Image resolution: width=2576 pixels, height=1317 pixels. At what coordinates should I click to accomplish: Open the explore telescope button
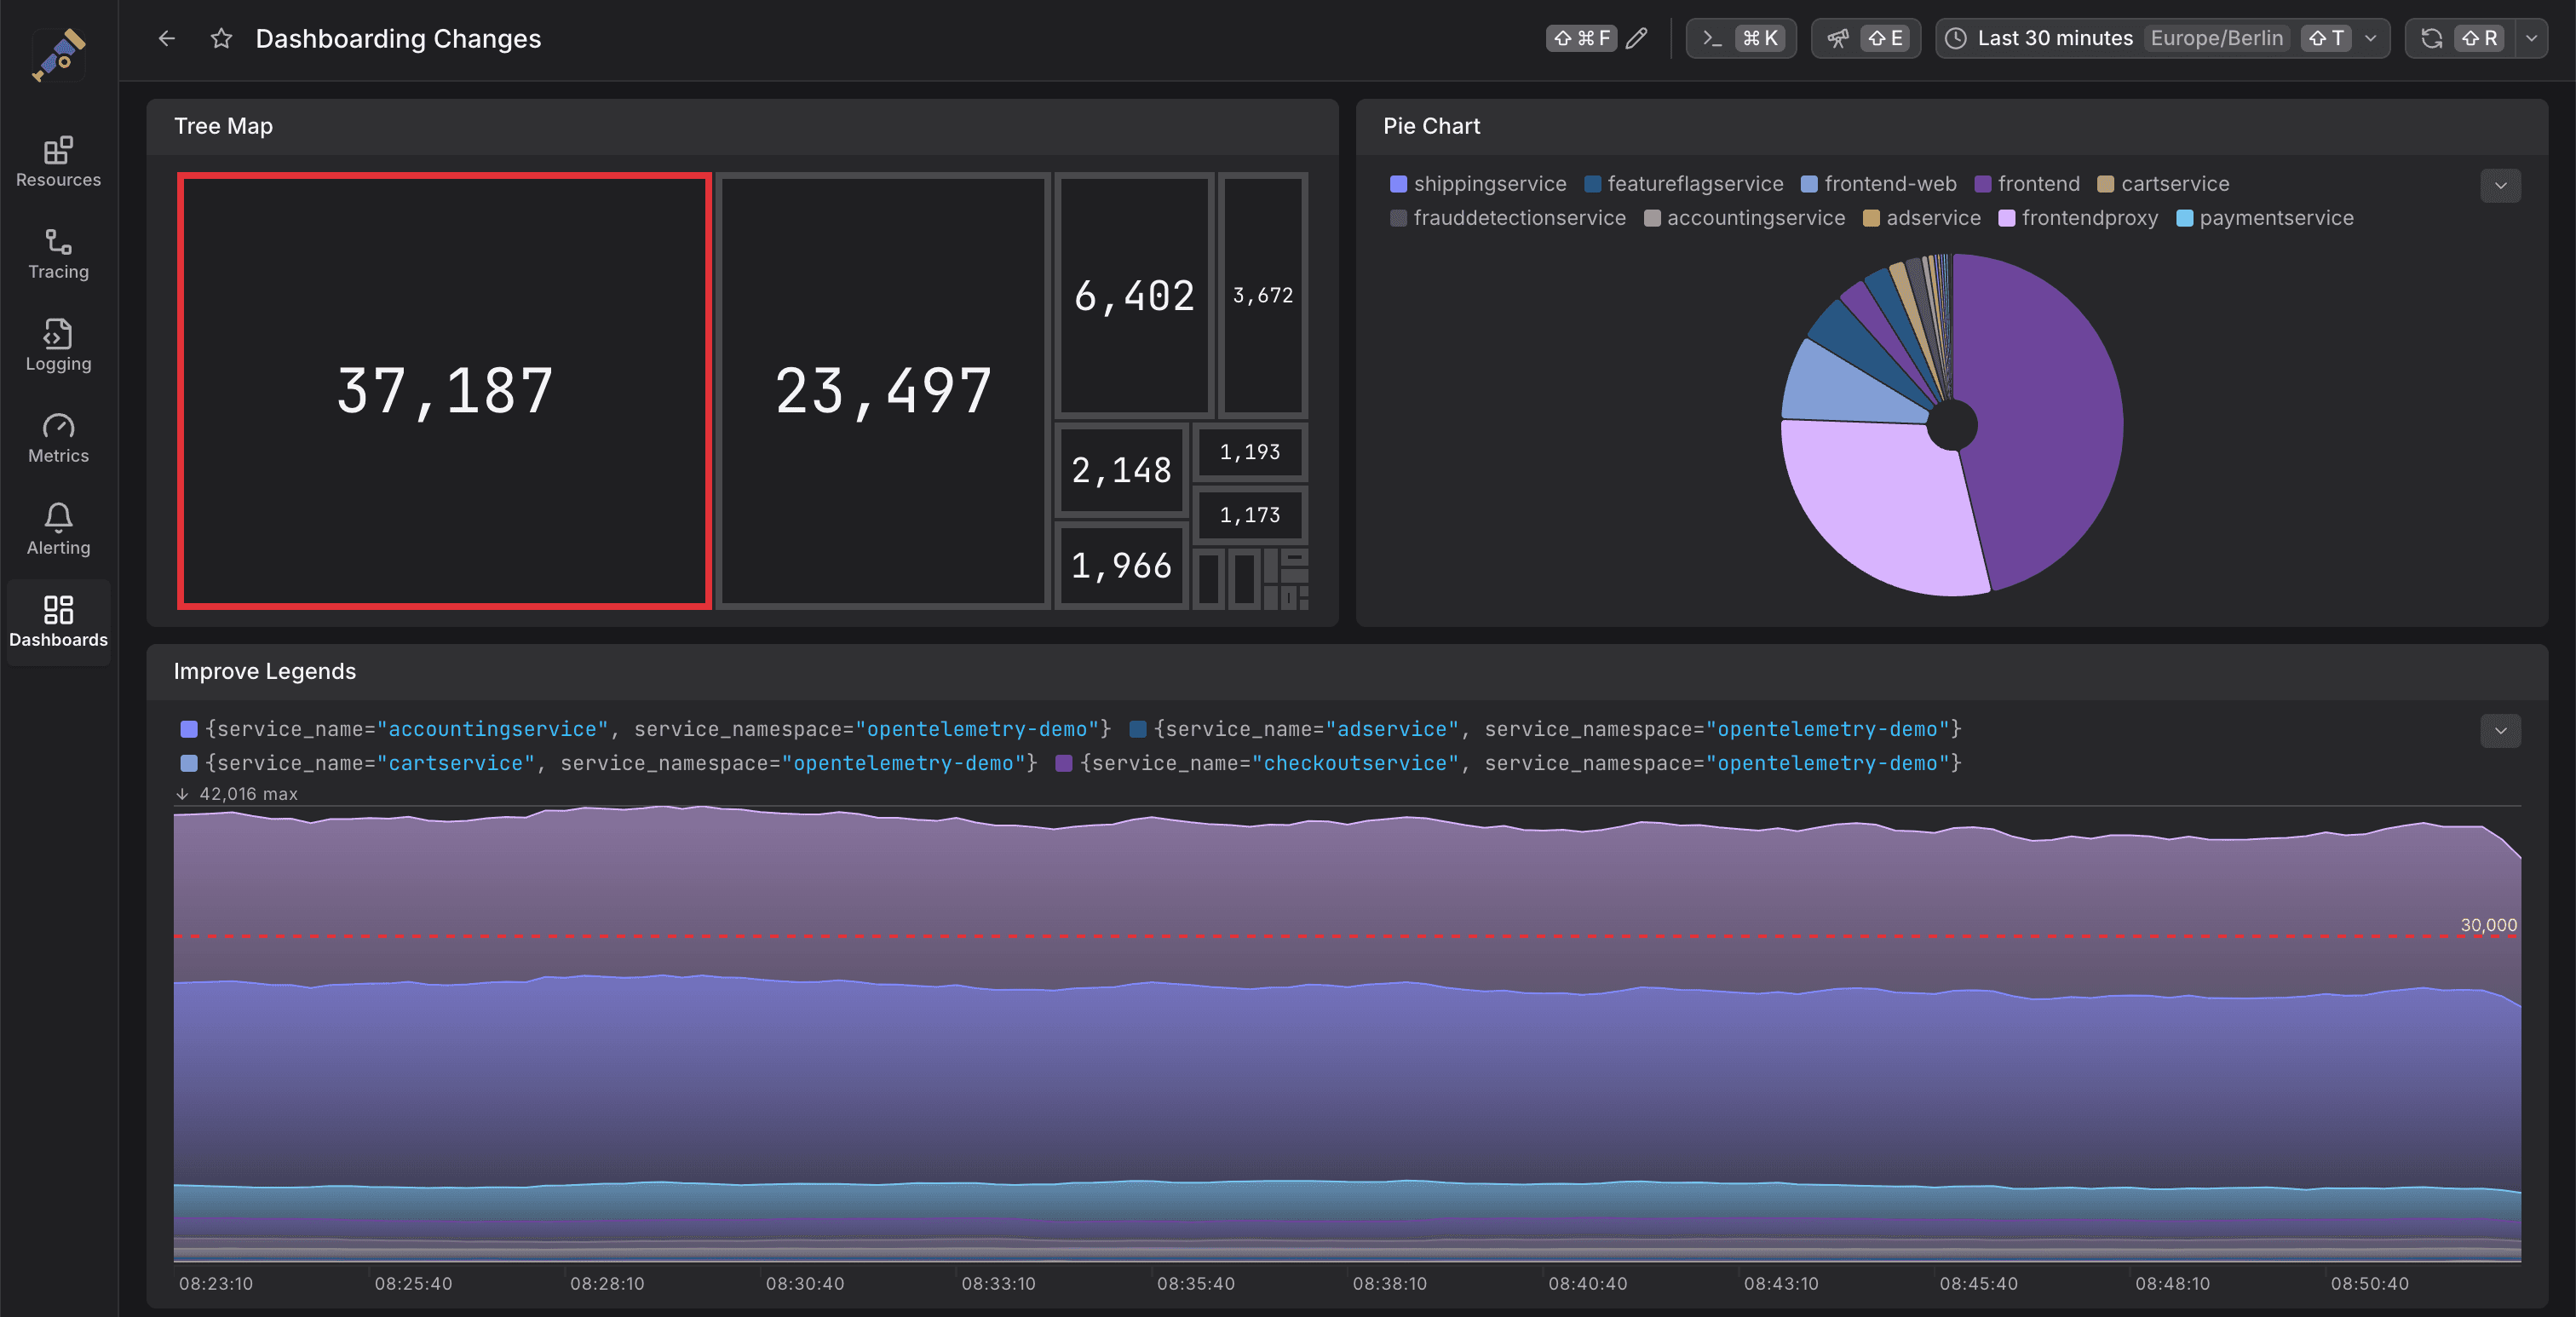(x=1866, y=38)
